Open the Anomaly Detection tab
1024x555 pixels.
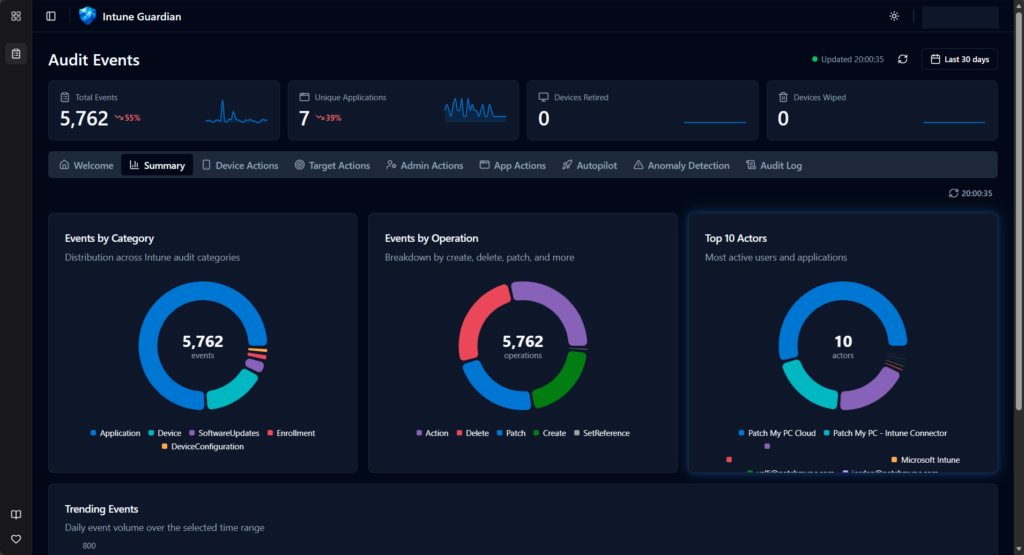coord(681,165)
